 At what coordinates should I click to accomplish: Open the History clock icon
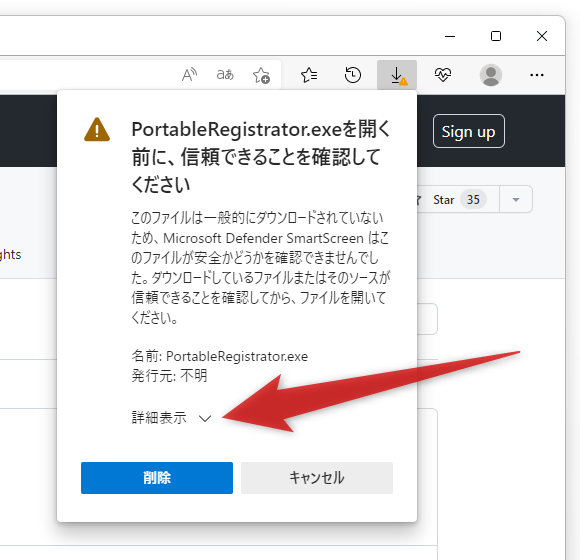pyautogui.click(x=353, y=75)
